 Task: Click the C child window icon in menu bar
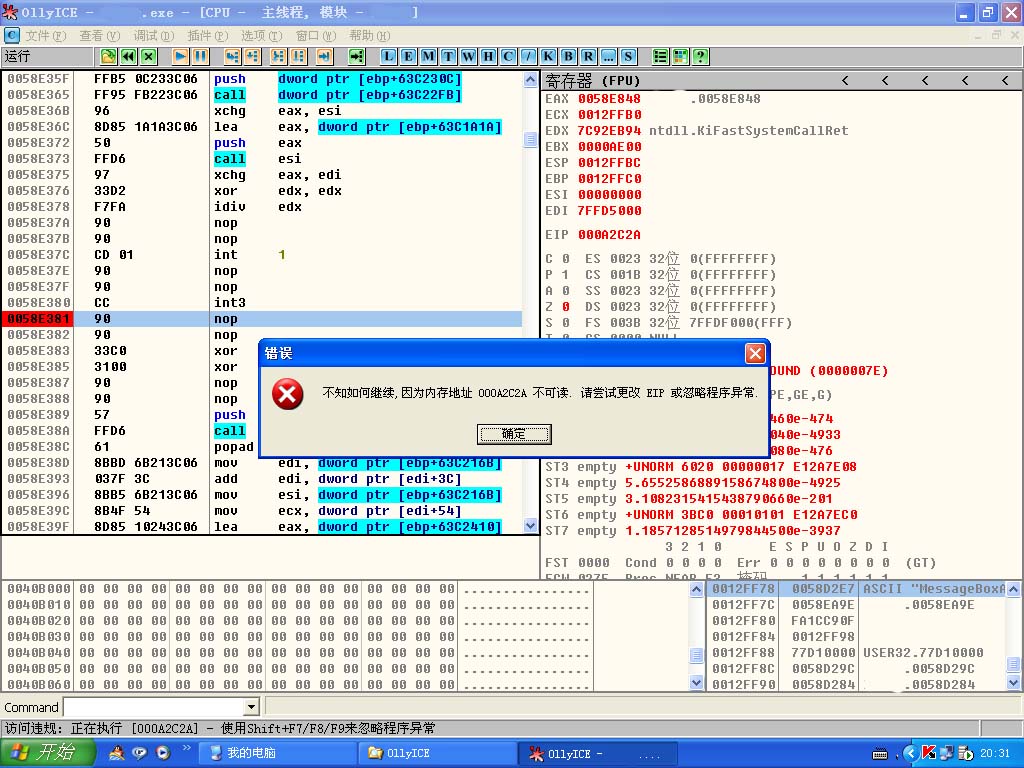pos(11,35)
